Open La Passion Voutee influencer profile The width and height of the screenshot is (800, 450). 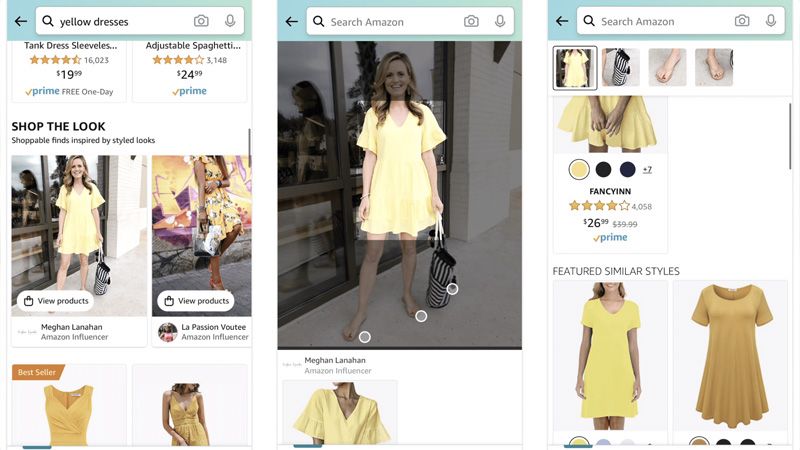click(x=215, y=332)
